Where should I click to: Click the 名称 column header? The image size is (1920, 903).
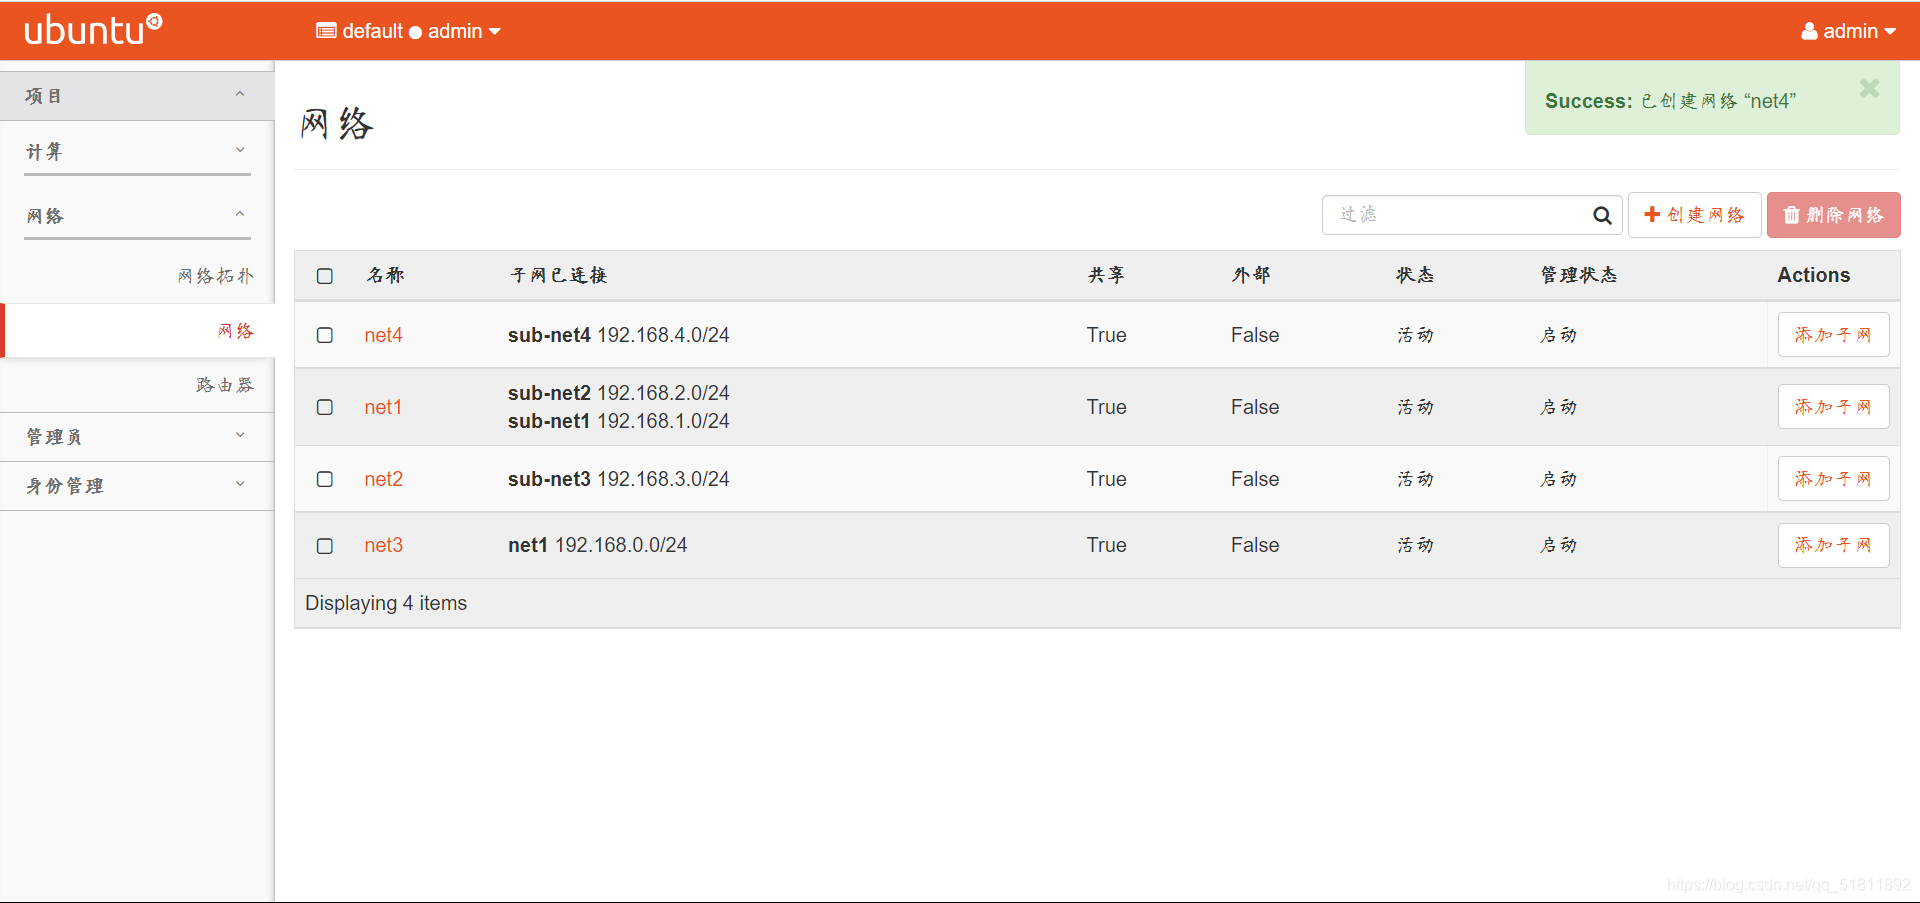pyautogui.click(x=385, y=275)
